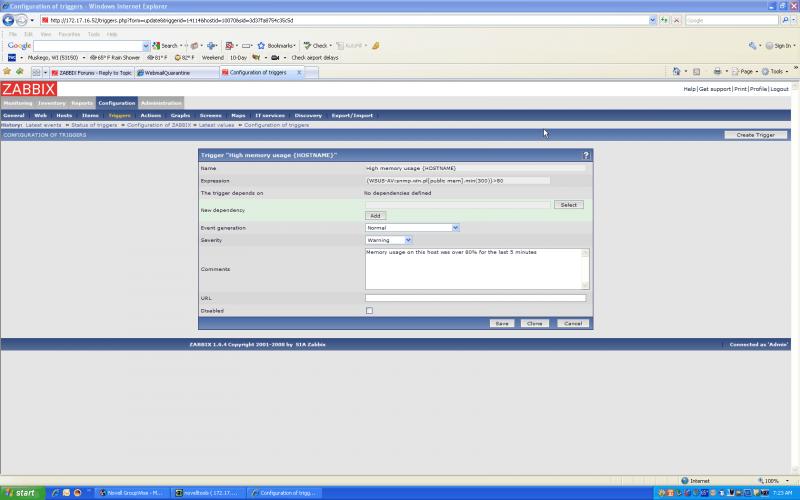The image size is (800, 500).
Task: Open the Severity dropdown
Action: [x=388, y=240]
